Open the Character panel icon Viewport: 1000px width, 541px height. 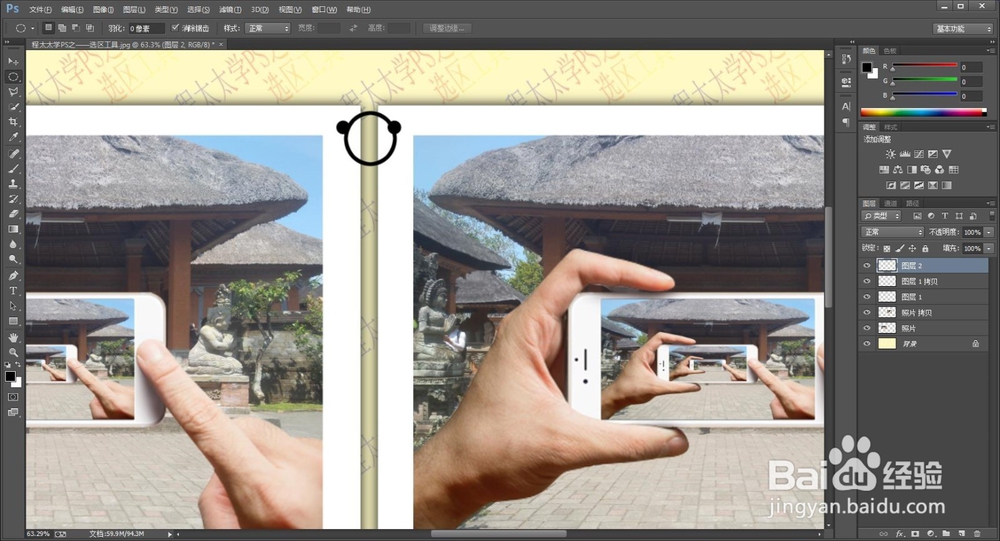click(846, 106)
